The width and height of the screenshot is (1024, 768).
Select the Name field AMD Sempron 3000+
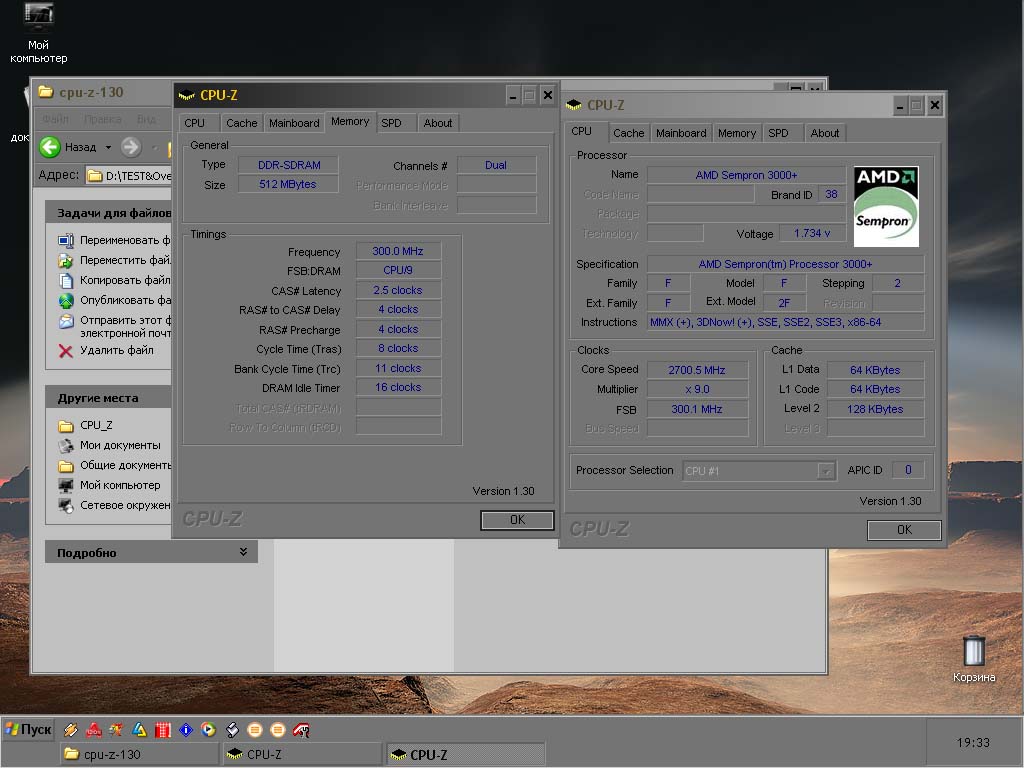746,175
